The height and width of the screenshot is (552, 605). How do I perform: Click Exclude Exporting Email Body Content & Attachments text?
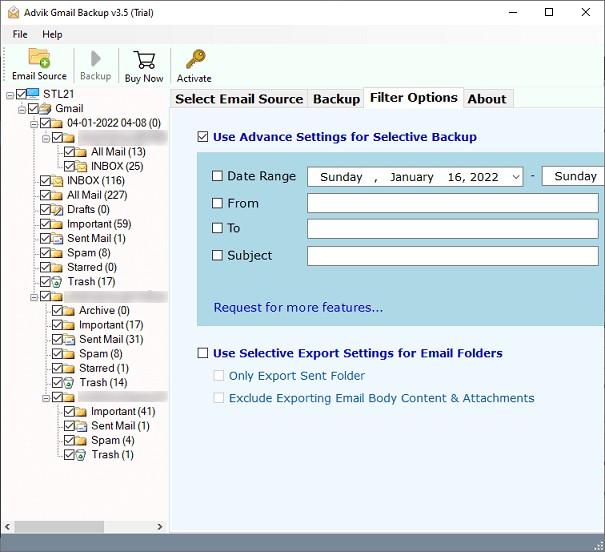tap(382, 398)
